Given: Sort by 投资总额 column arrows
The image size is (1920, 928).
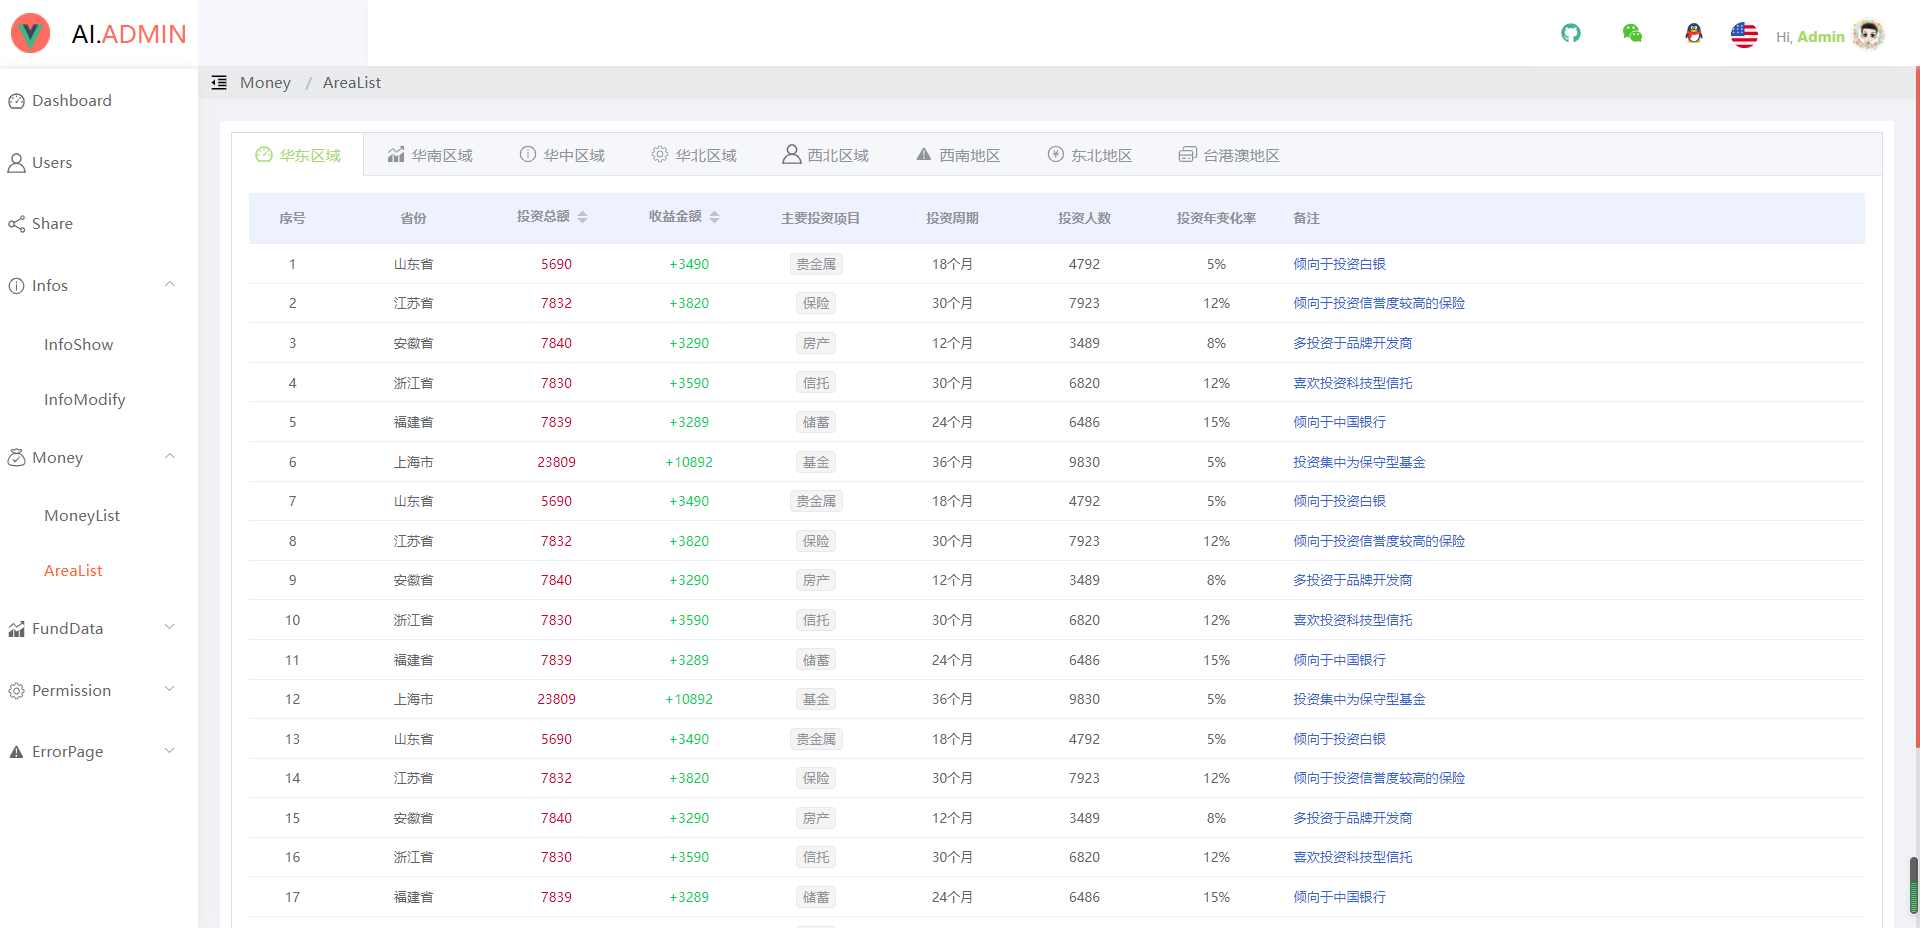Looking at the screenshot, I should (x=582, y=217).
